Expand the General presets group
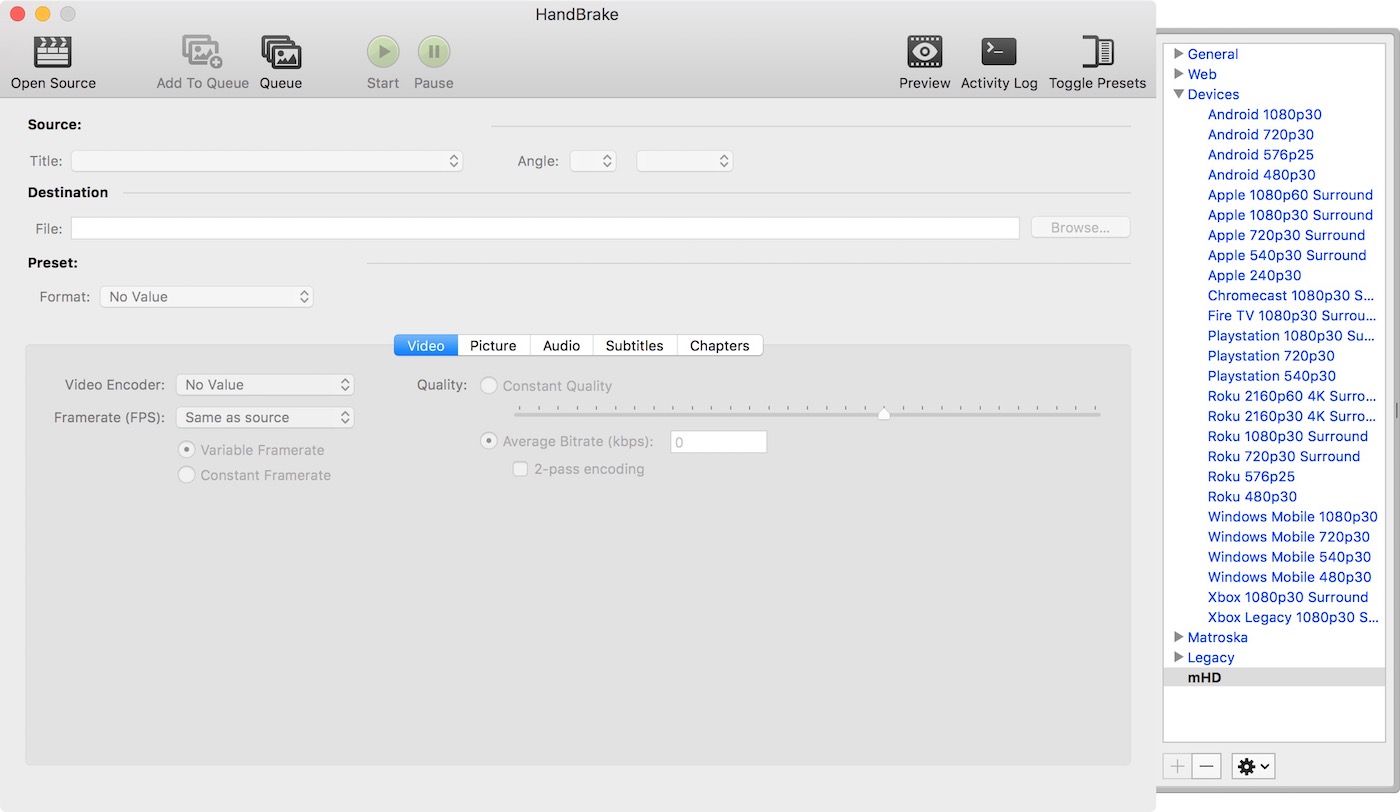 tap(1179, 54)
